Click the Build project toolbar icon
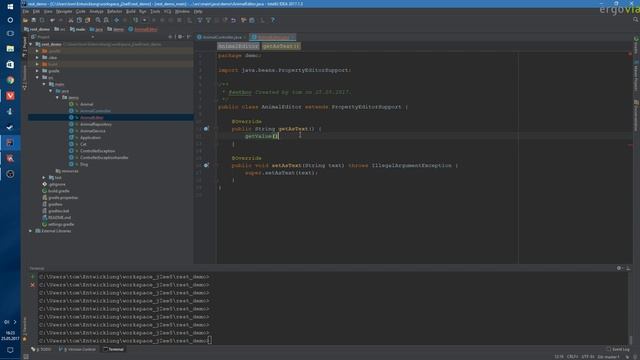Screen dimensions: 640x360 (x=135, y=20)
